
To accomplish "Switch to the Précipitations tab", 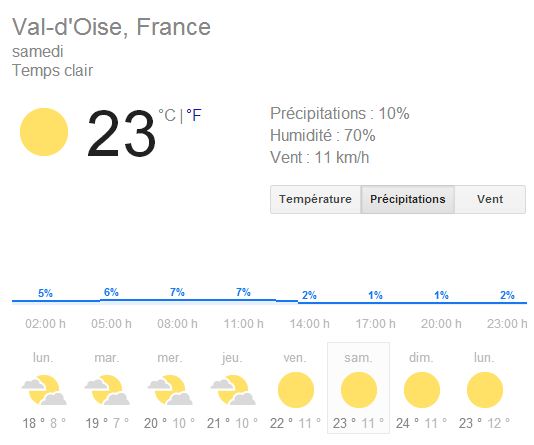I will coord(408,199).
